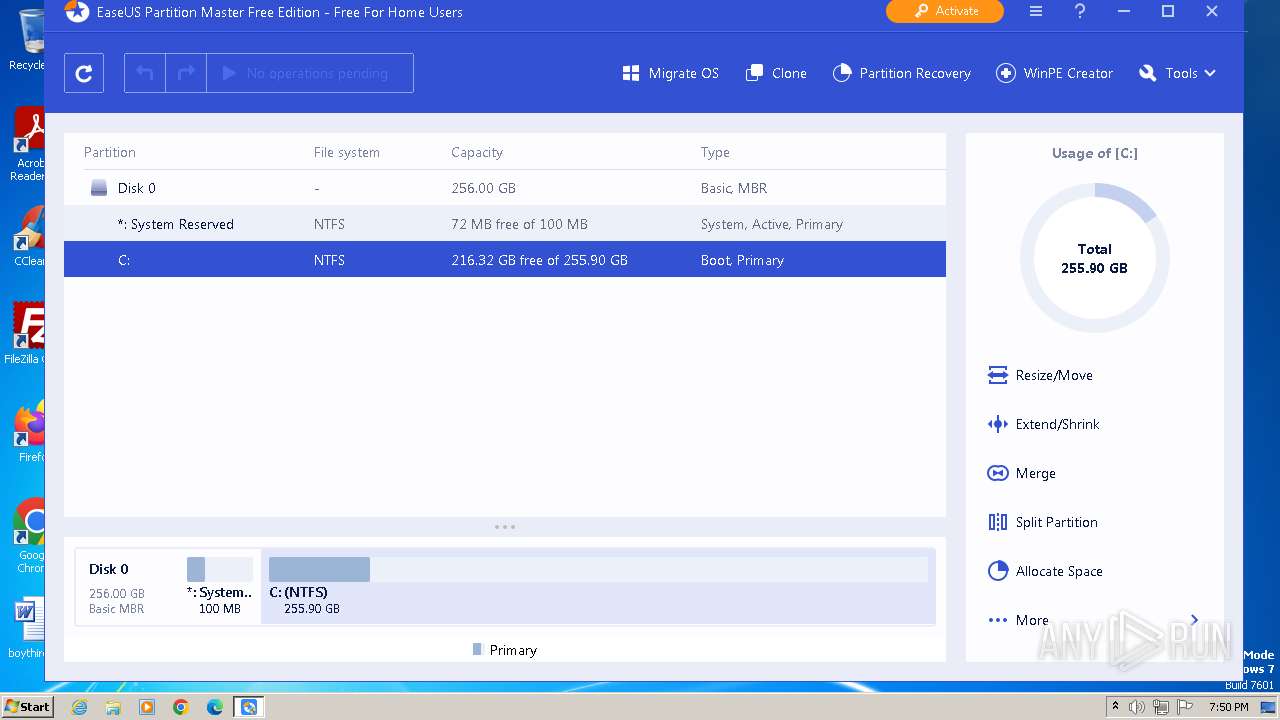Click the taskbar clock 7:50 PM

click(1228, 707)
